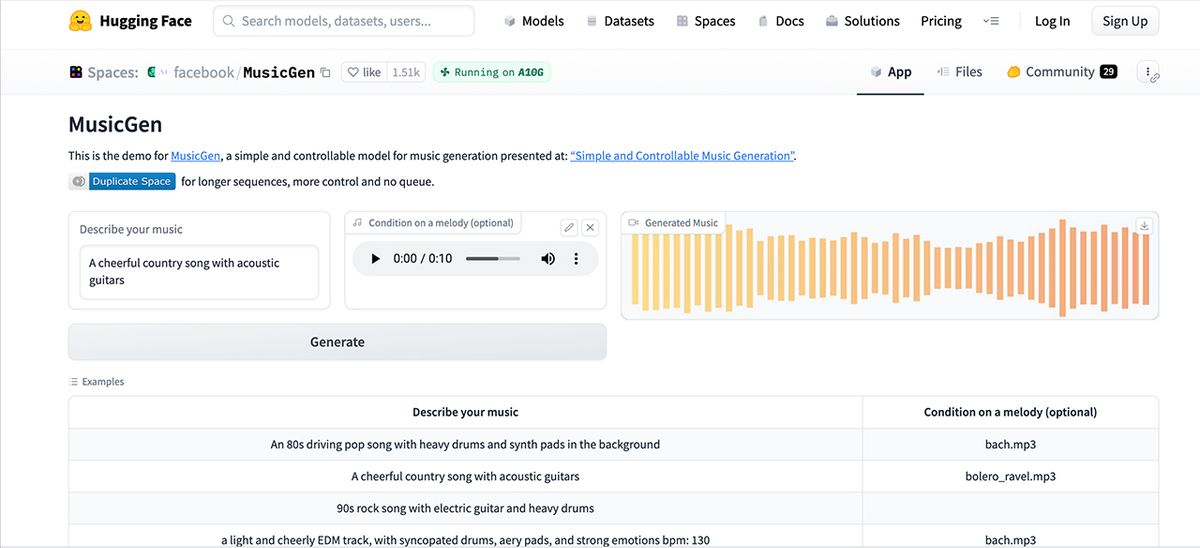
Task: Click the bolero_ravel.mp3 cell
Action: coord(1010,476)
